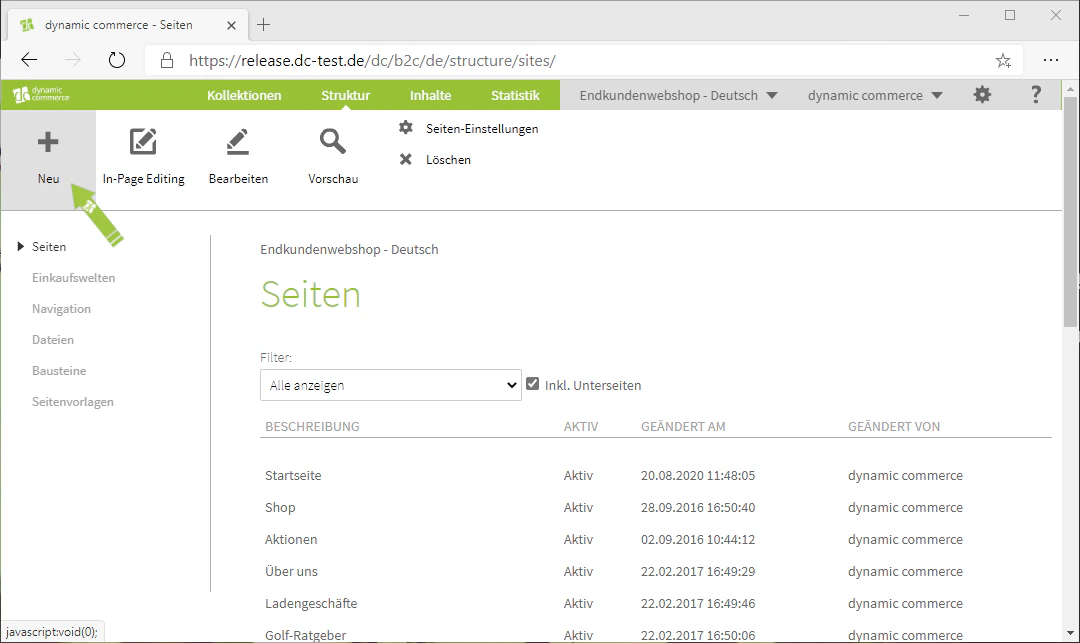Select Seiten in sidebar
The image size is (1080, 643).
[49, 247]
